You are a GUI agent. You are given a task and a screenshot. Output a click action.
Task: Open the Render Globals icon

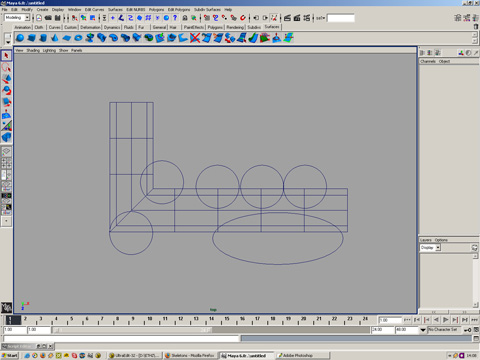click(x=307, y=18)
